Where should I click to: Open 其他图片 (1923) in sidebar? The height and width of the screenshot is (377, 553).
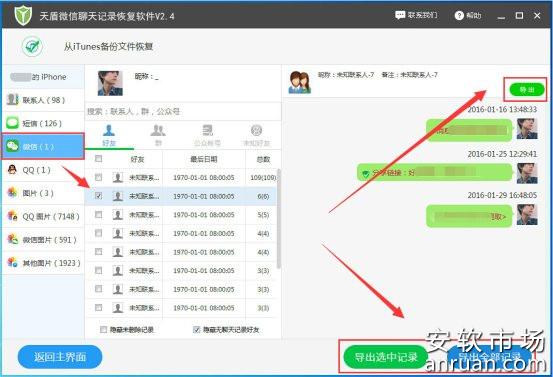[43, 263]
